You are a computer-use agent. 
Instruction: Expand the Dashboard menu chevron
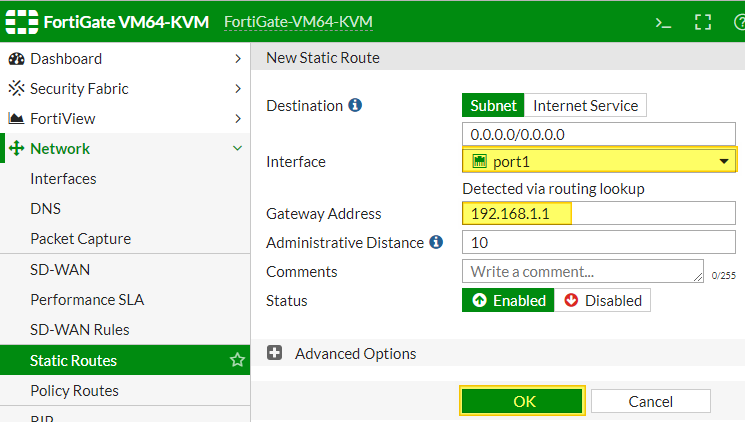[x=238, y=59]
